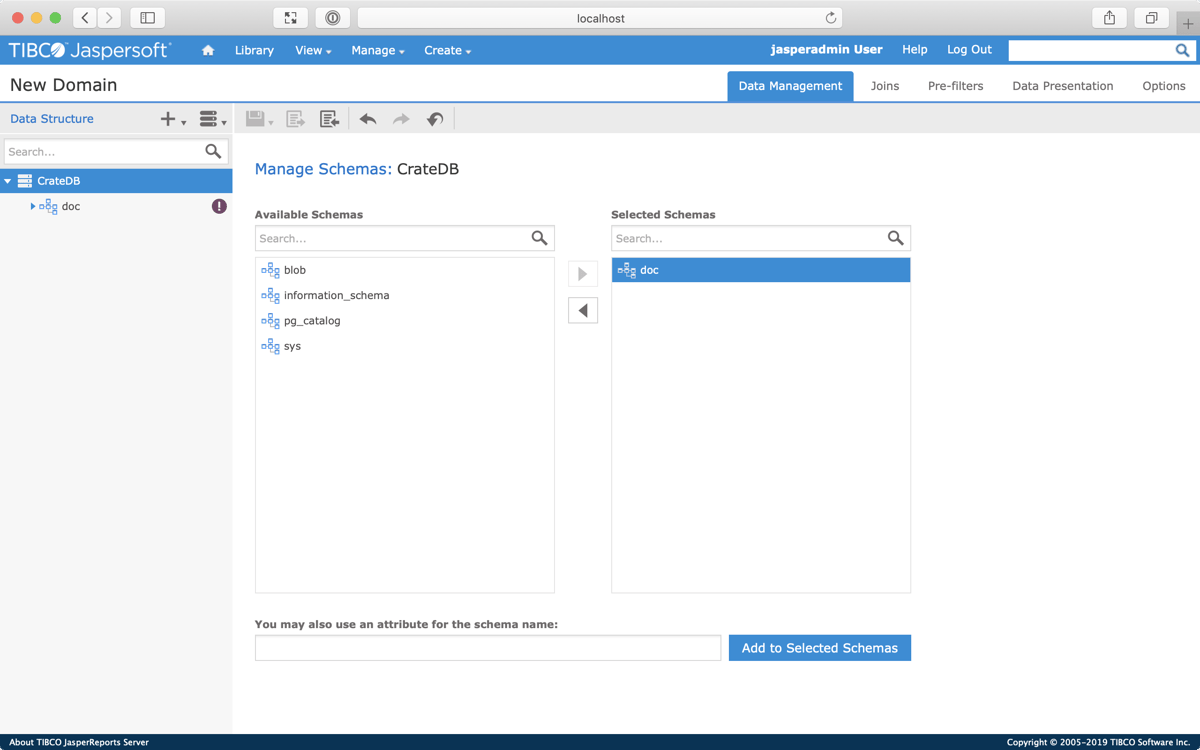Image resolution: width=1200 pixels, height=750 pixels.
Task: Click the Data Structure search magnifier icon
Action: (213, 151)
